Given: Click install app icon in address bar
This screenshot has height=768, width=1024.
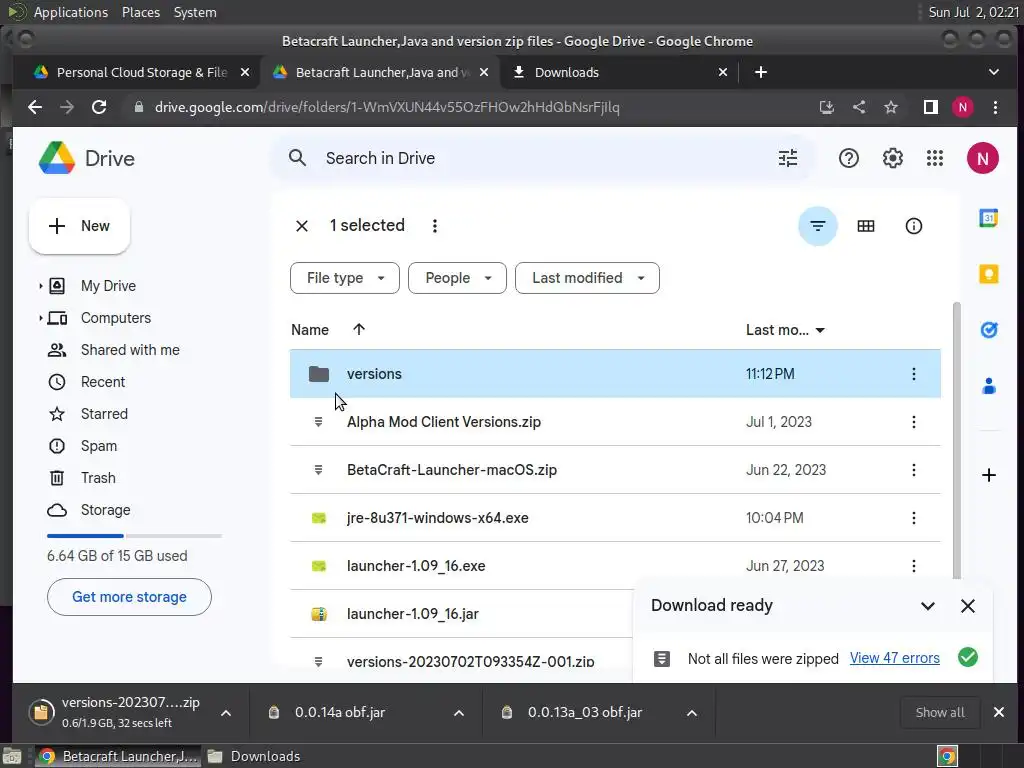Looking at the screenshot, I should point(827,107).
